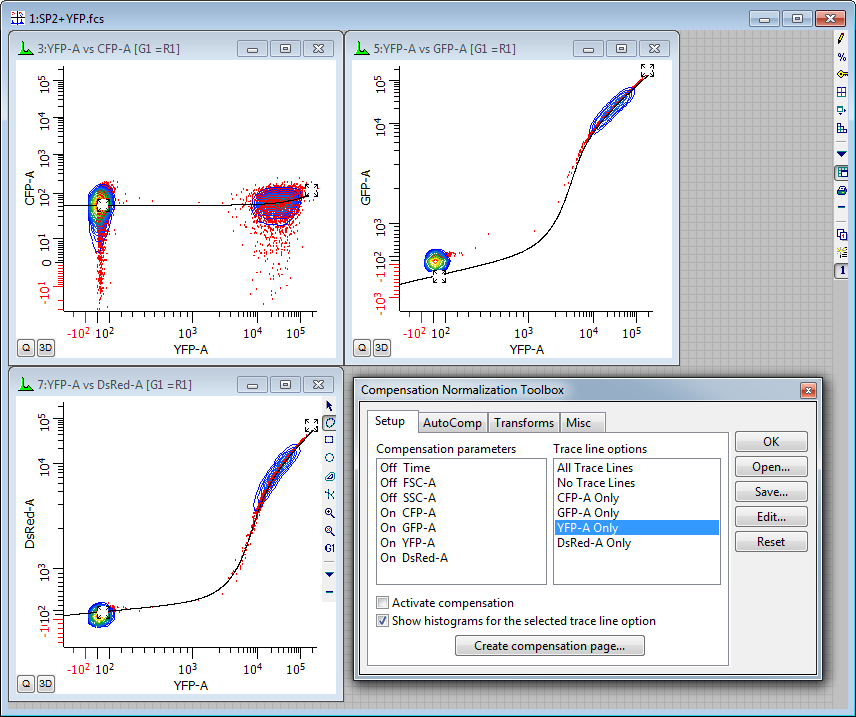The height and width of the screenshot is (717, 856).
Task: Click the printer icon in right toolbar
Action: pos(842,190)
